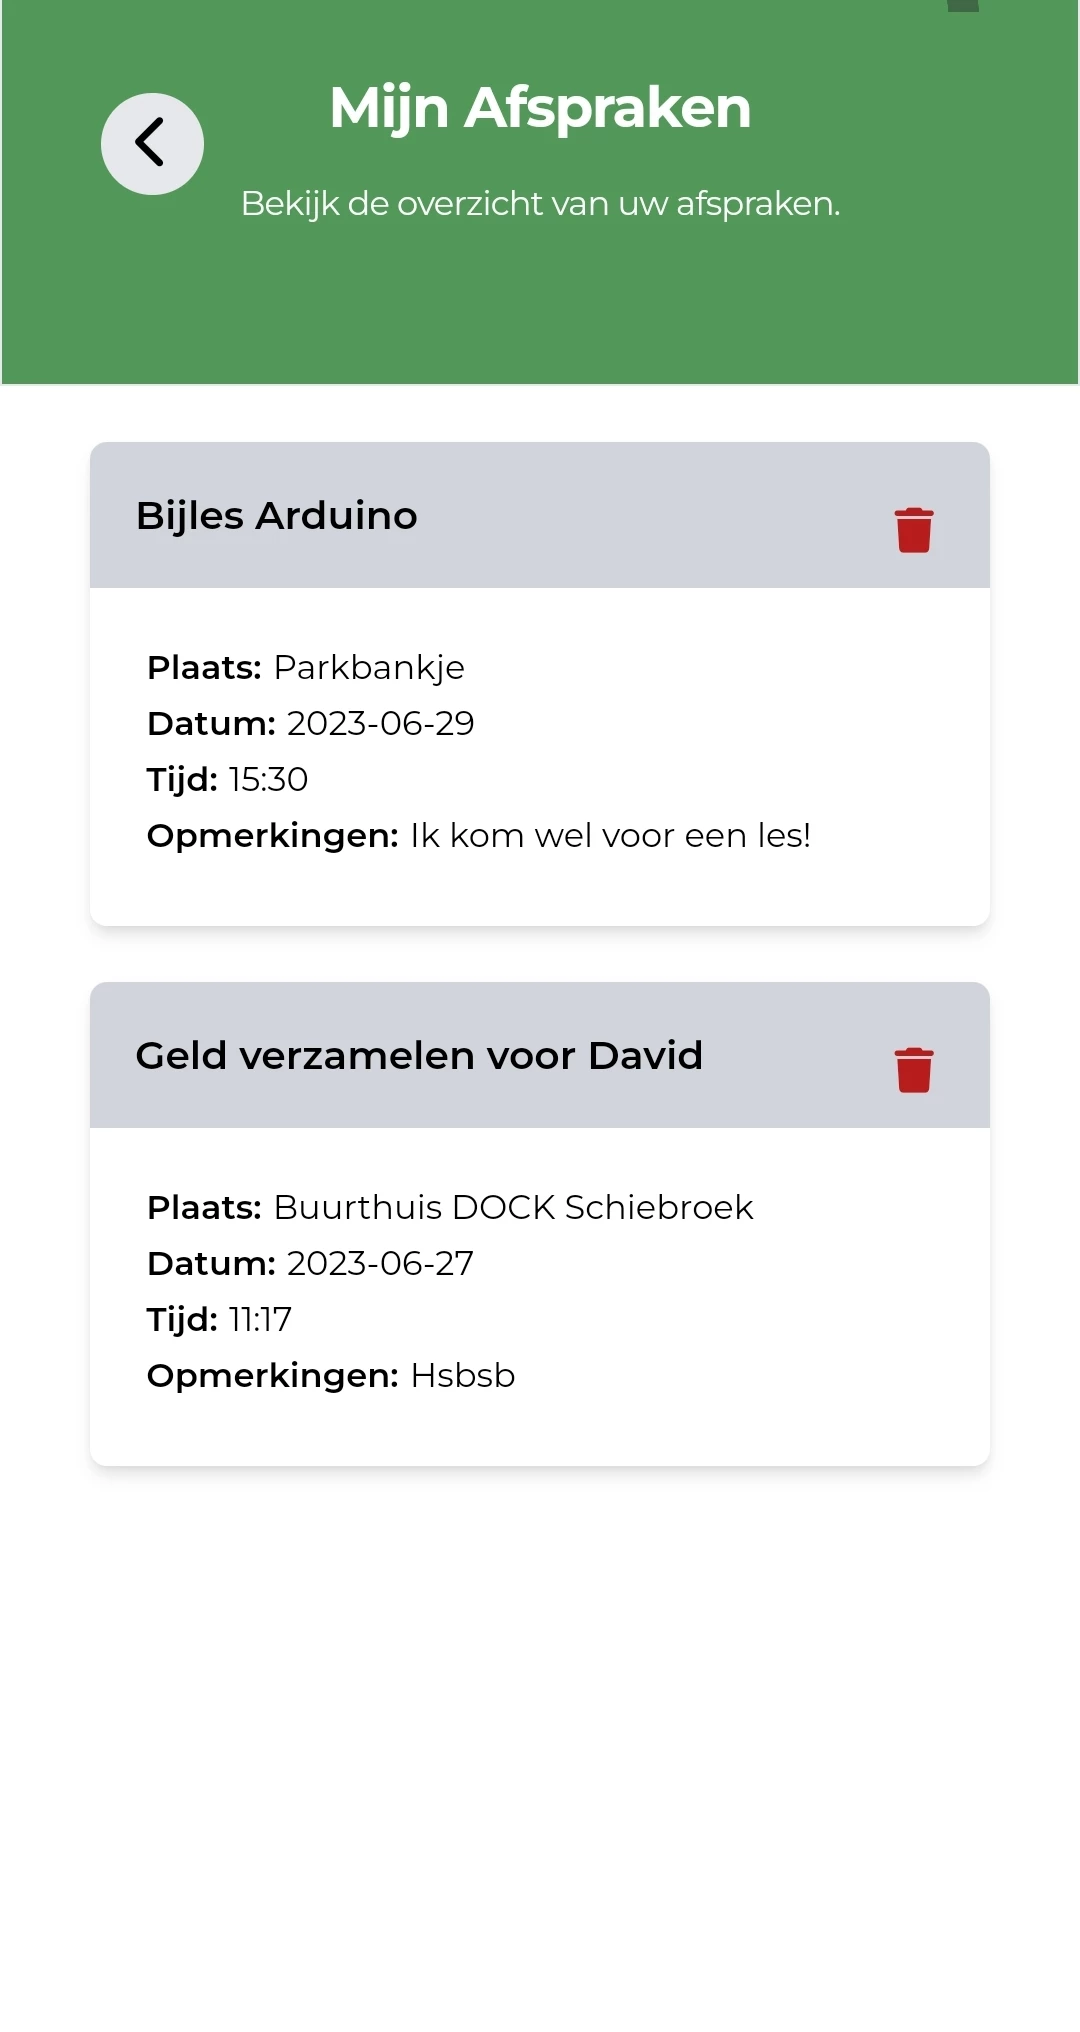Click the subtitle about overzicht van afspraken

coord(540,204)
